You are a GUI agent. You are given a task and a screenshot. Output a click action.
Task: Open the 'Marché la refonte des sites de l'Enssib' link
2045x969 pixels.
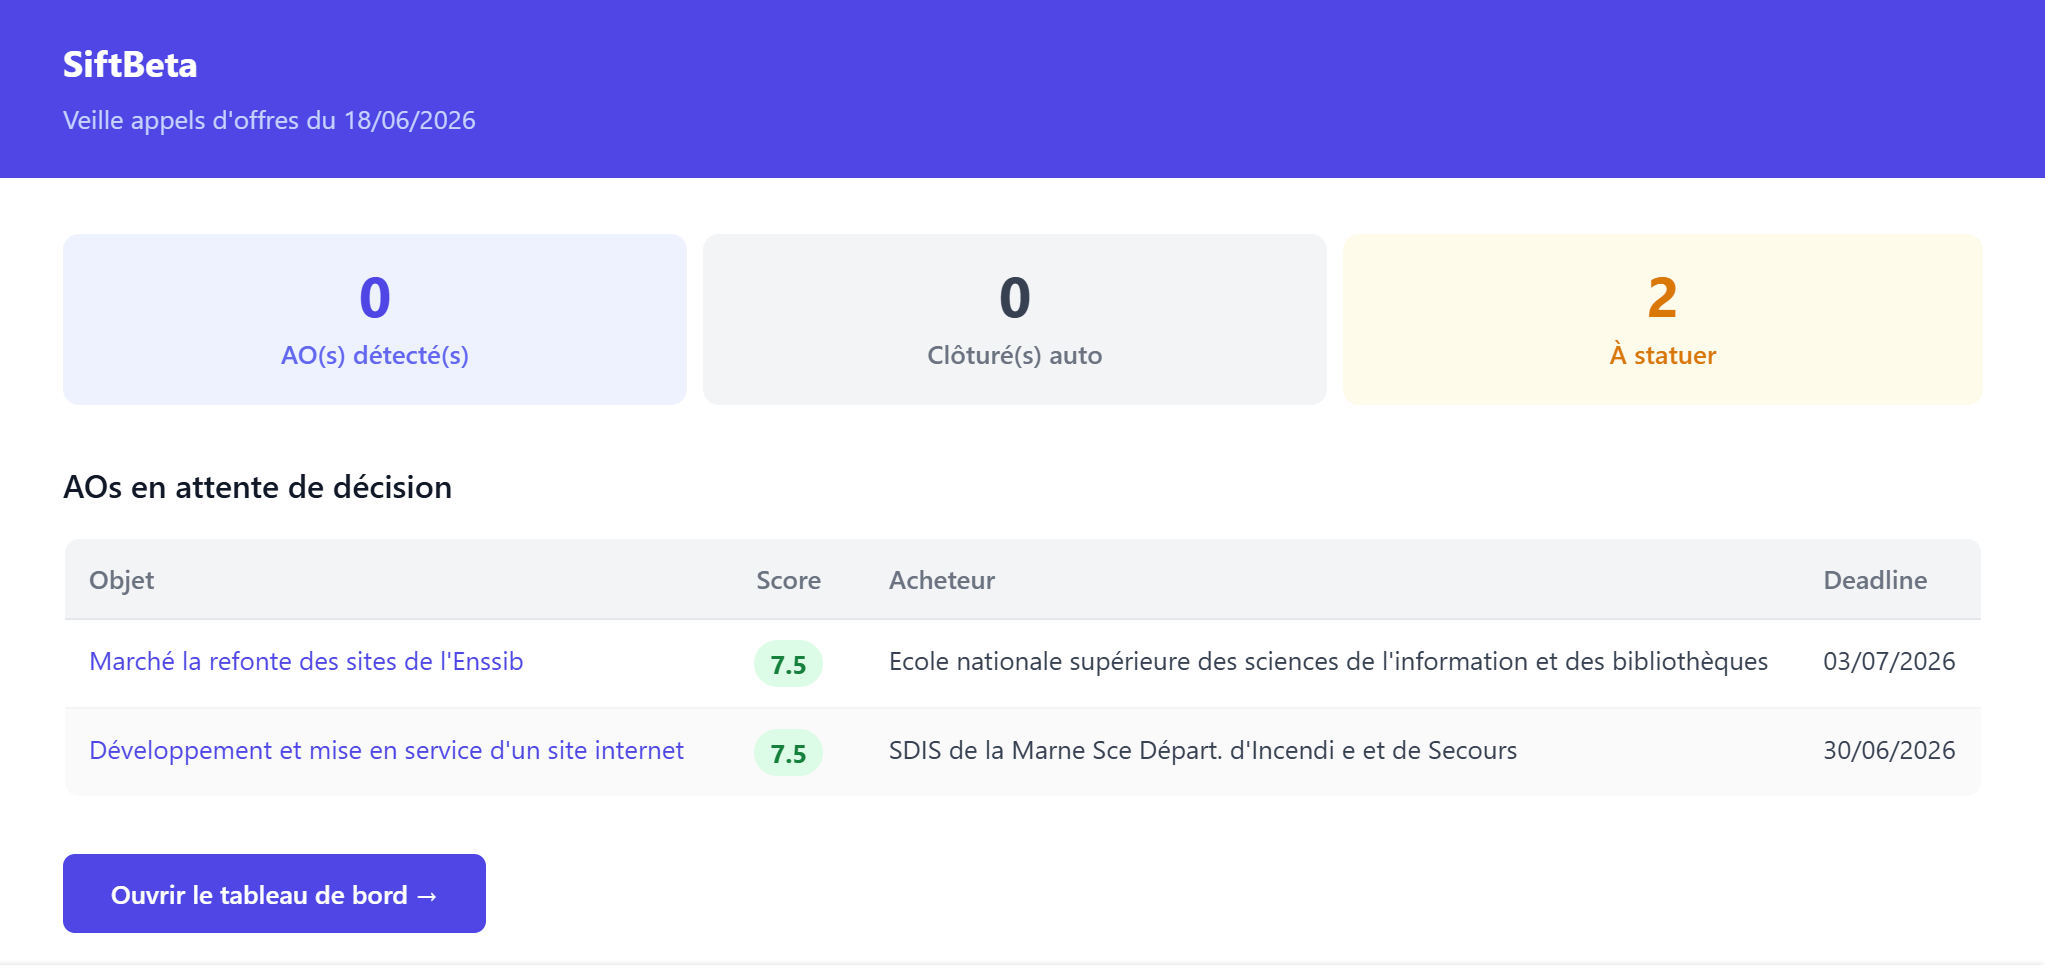[306, 661]
